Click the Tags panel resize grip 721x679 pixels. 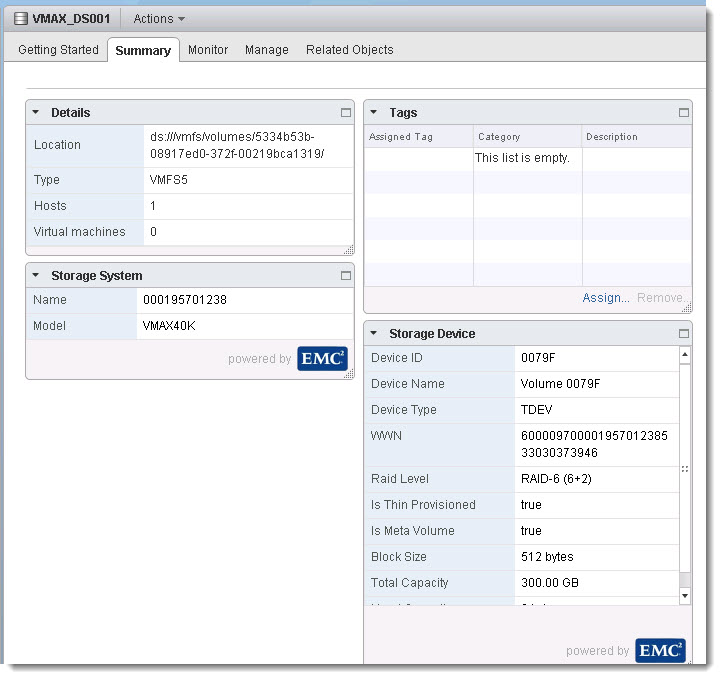(x=687, y=308)
